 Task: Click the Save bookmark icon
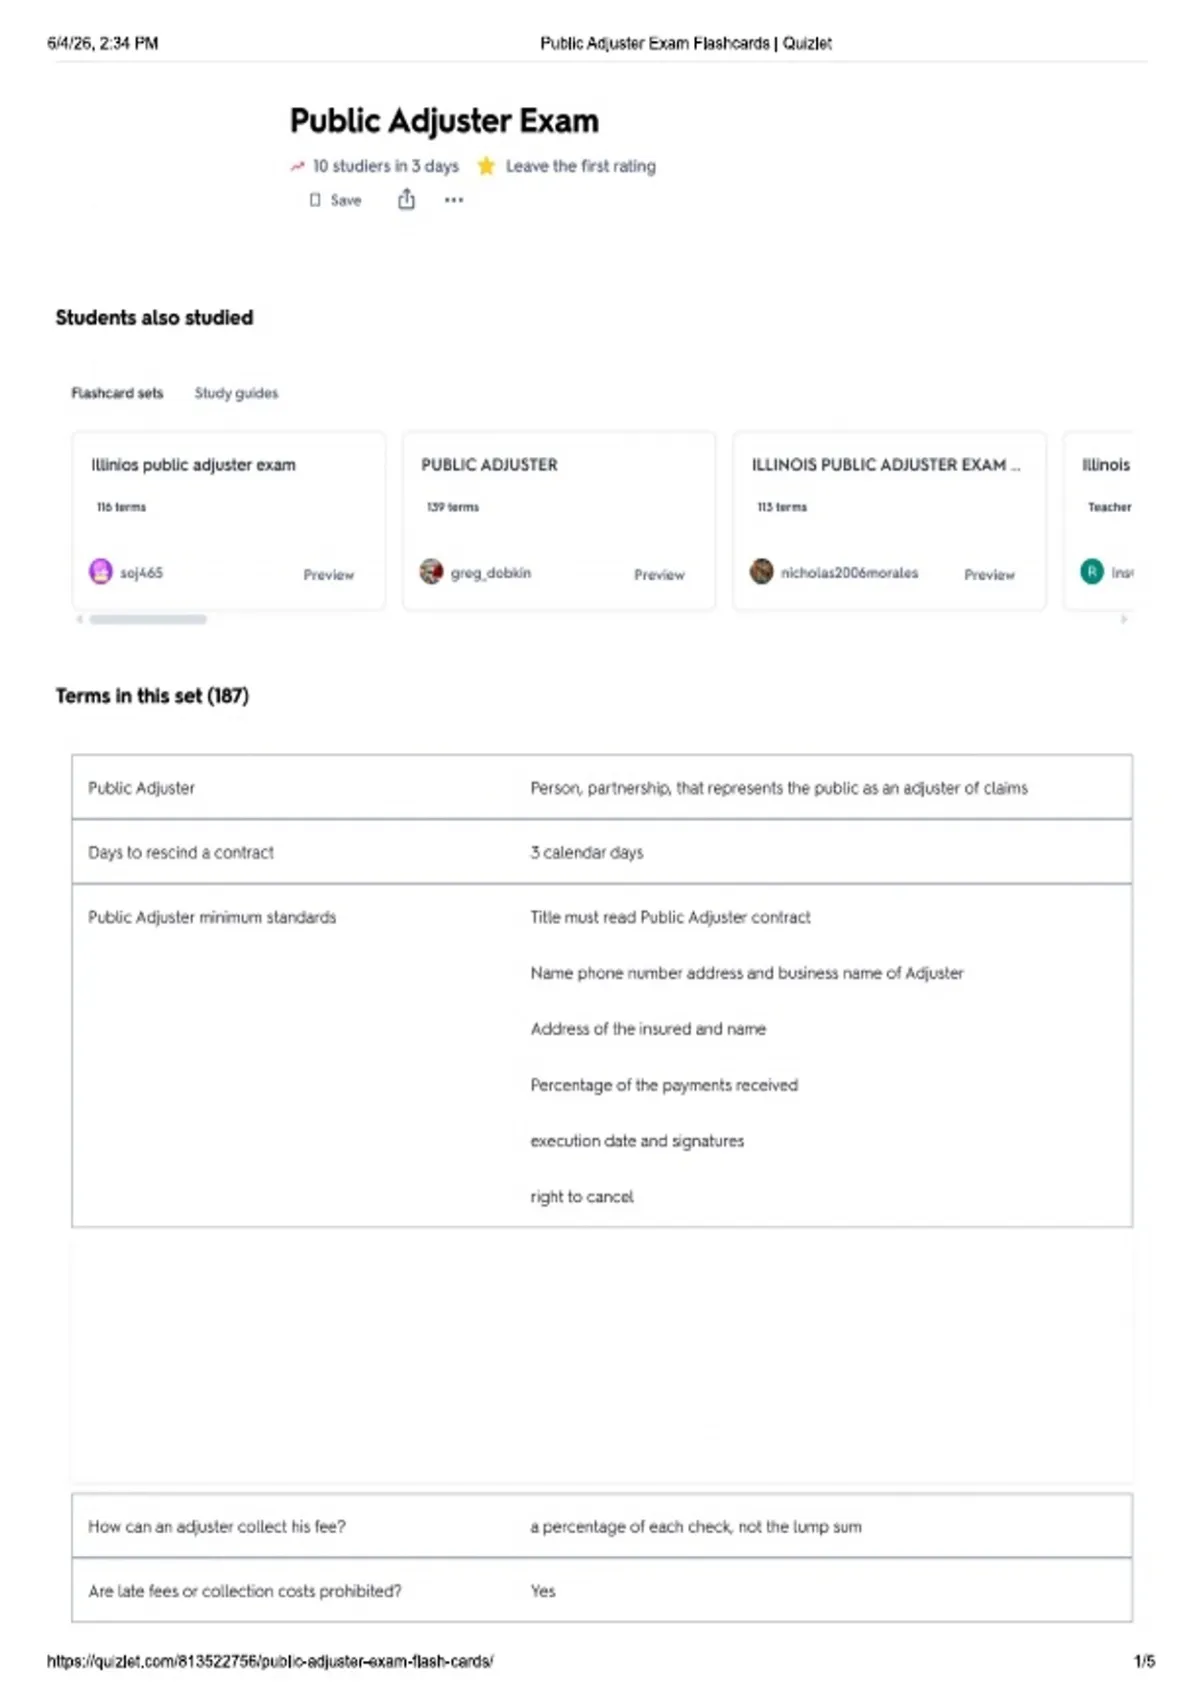[315, 200]
